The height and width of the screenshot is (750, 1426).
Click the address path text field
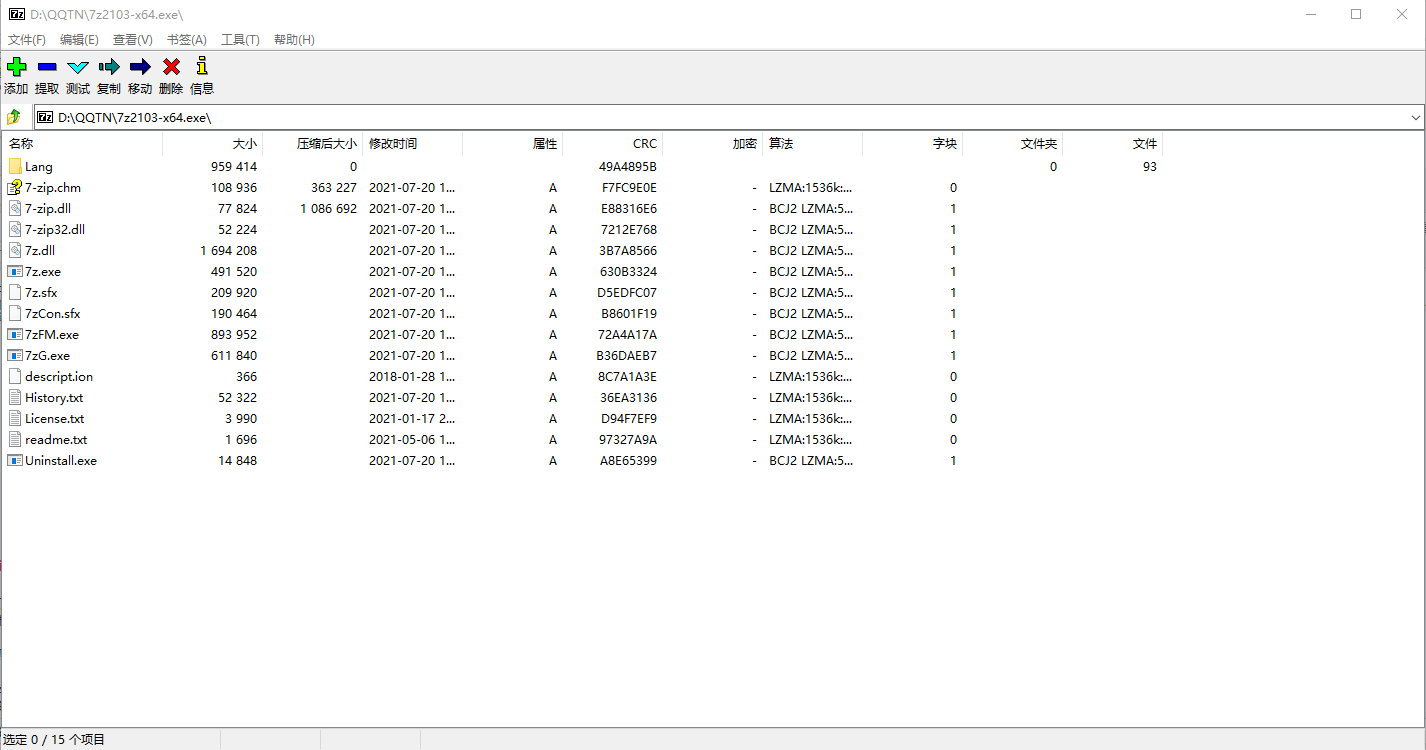pyautogui.click(x=730, y=117)
